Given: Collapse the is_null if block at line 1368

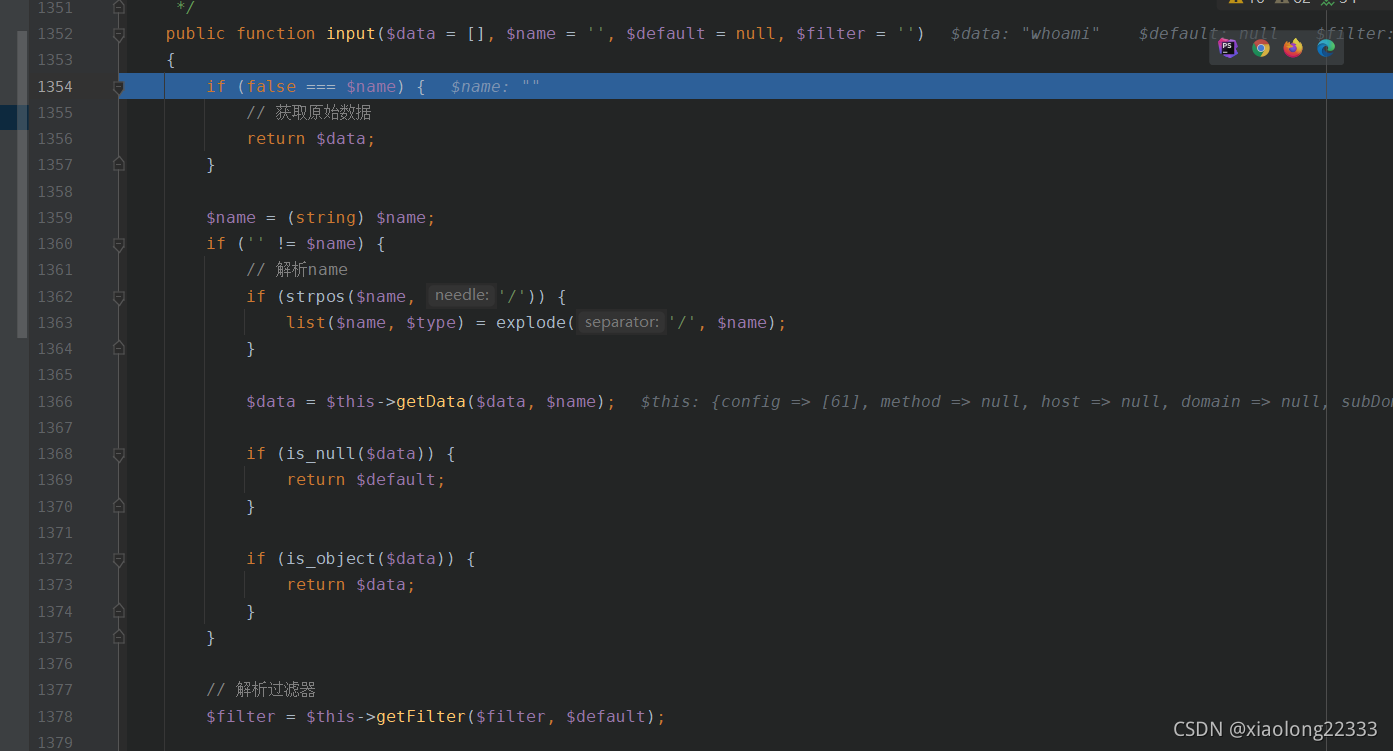Looking at the screenshot, I should (x=119, y=454).
